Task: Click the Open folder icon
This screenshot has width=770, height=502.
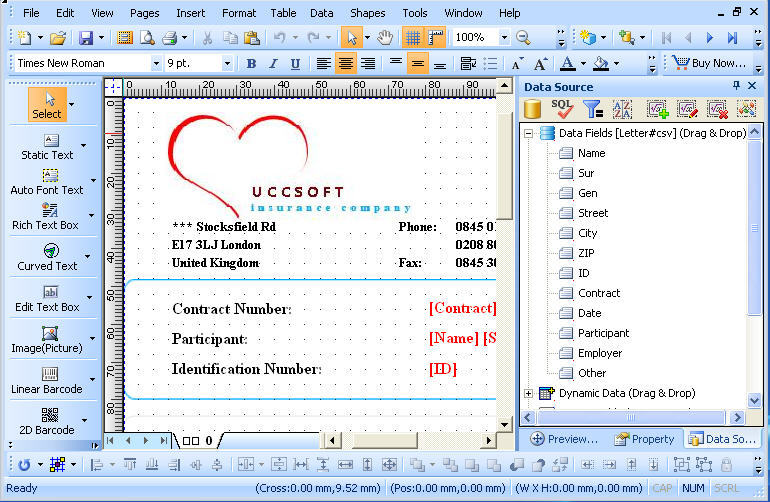Action: click(x=57, y=37)
